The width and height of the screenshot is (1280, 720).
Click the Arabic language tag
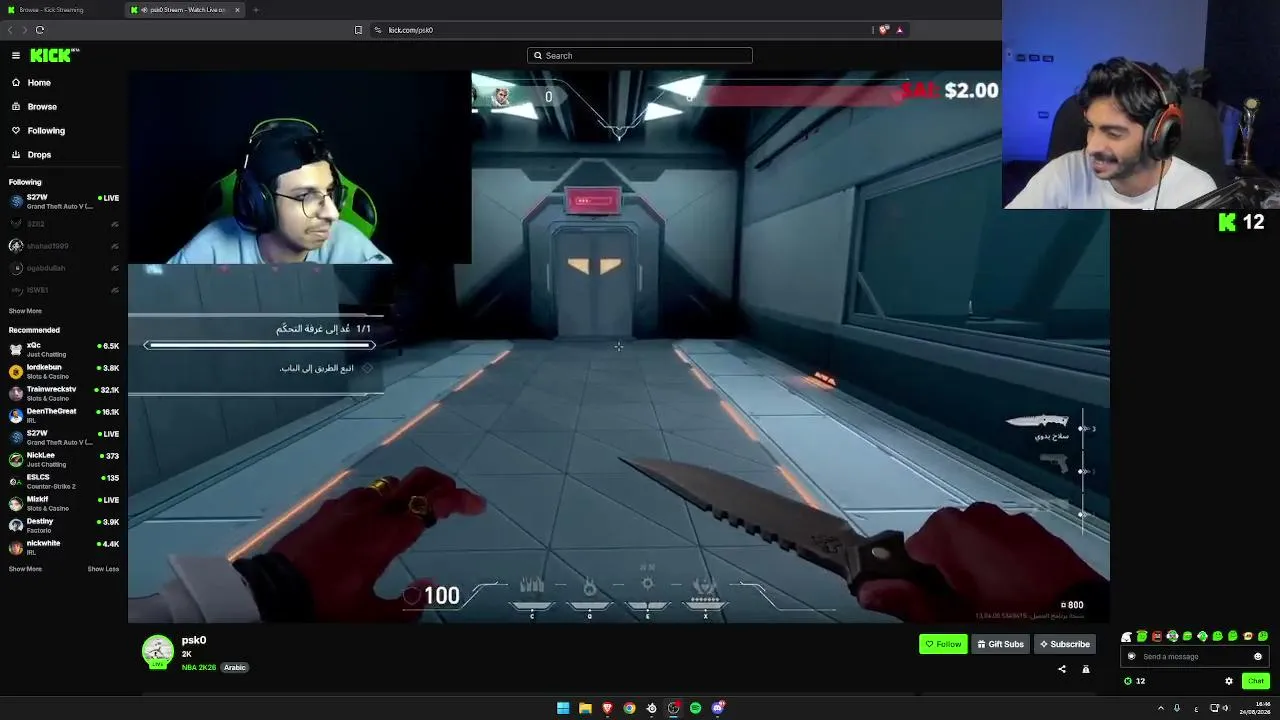click(234, 668)
